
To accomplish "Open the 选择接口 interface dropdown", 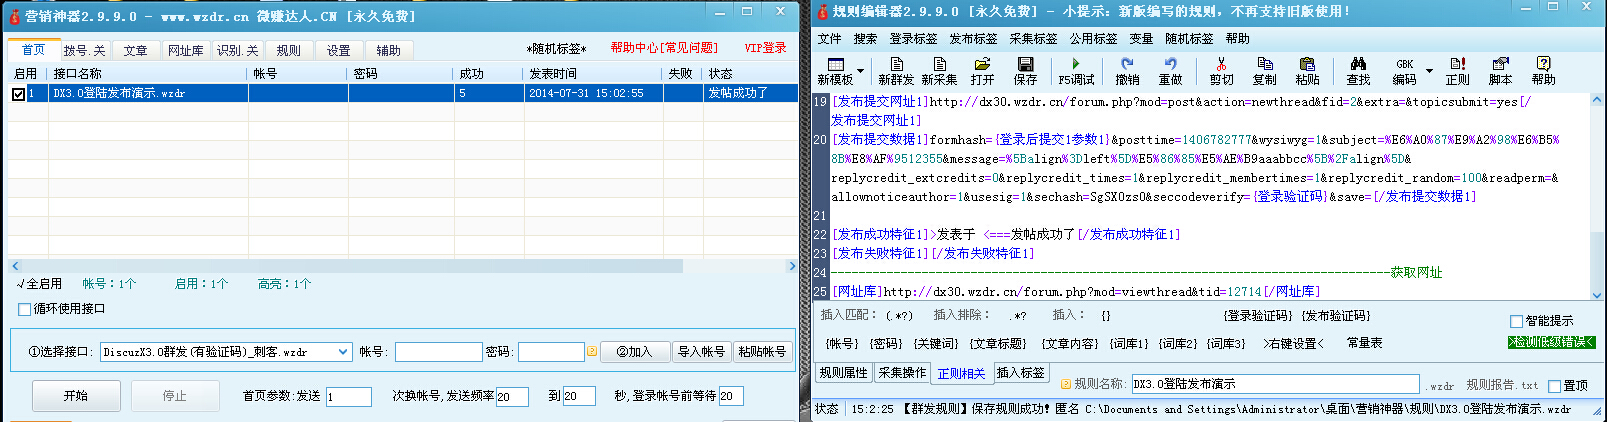I will [x=343, y=352].
